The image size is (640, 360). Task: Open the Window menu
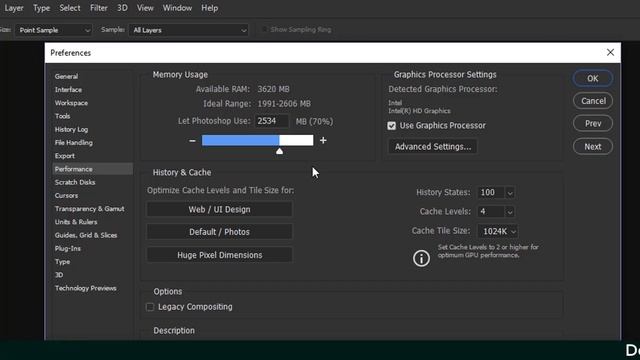177,8
